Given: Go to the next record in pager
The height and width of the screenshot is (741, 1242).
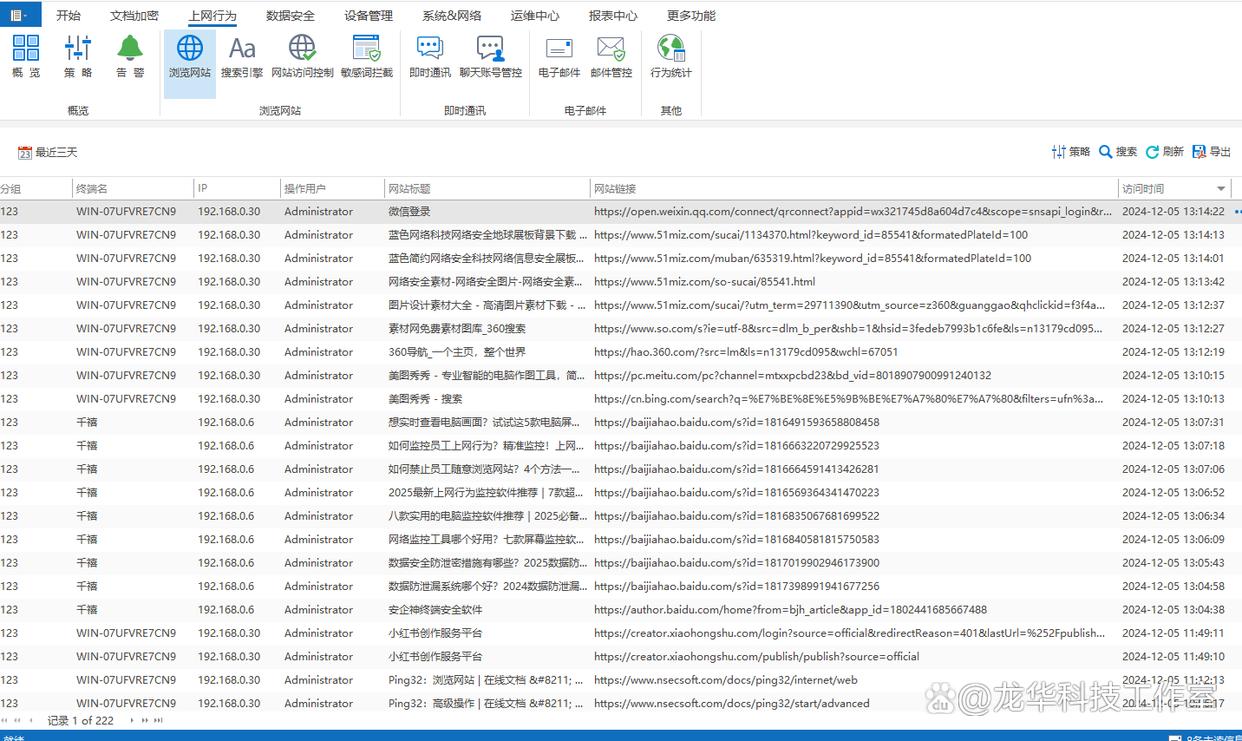Looking at the screenshot, I should (x=131, y=720).
